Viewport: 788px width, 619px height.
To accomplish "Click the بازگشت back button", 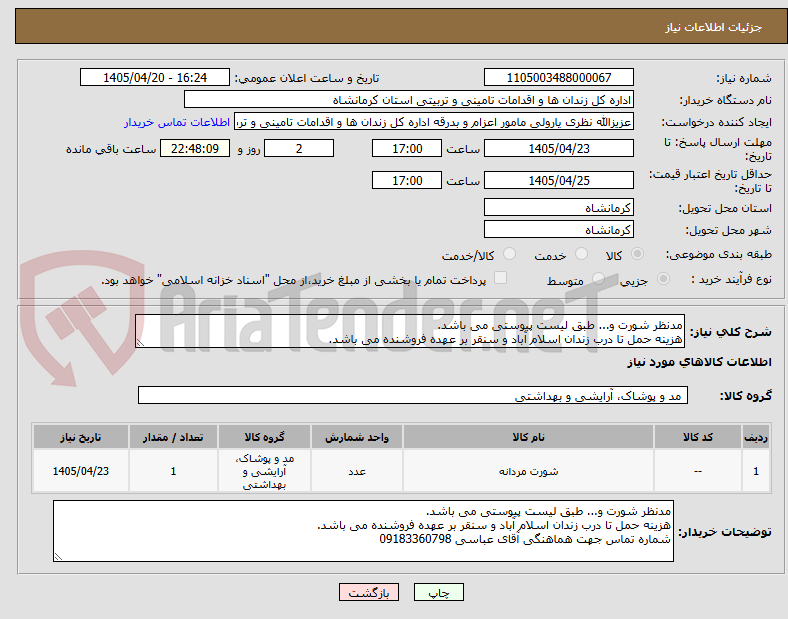I will [x=369, y=592].
